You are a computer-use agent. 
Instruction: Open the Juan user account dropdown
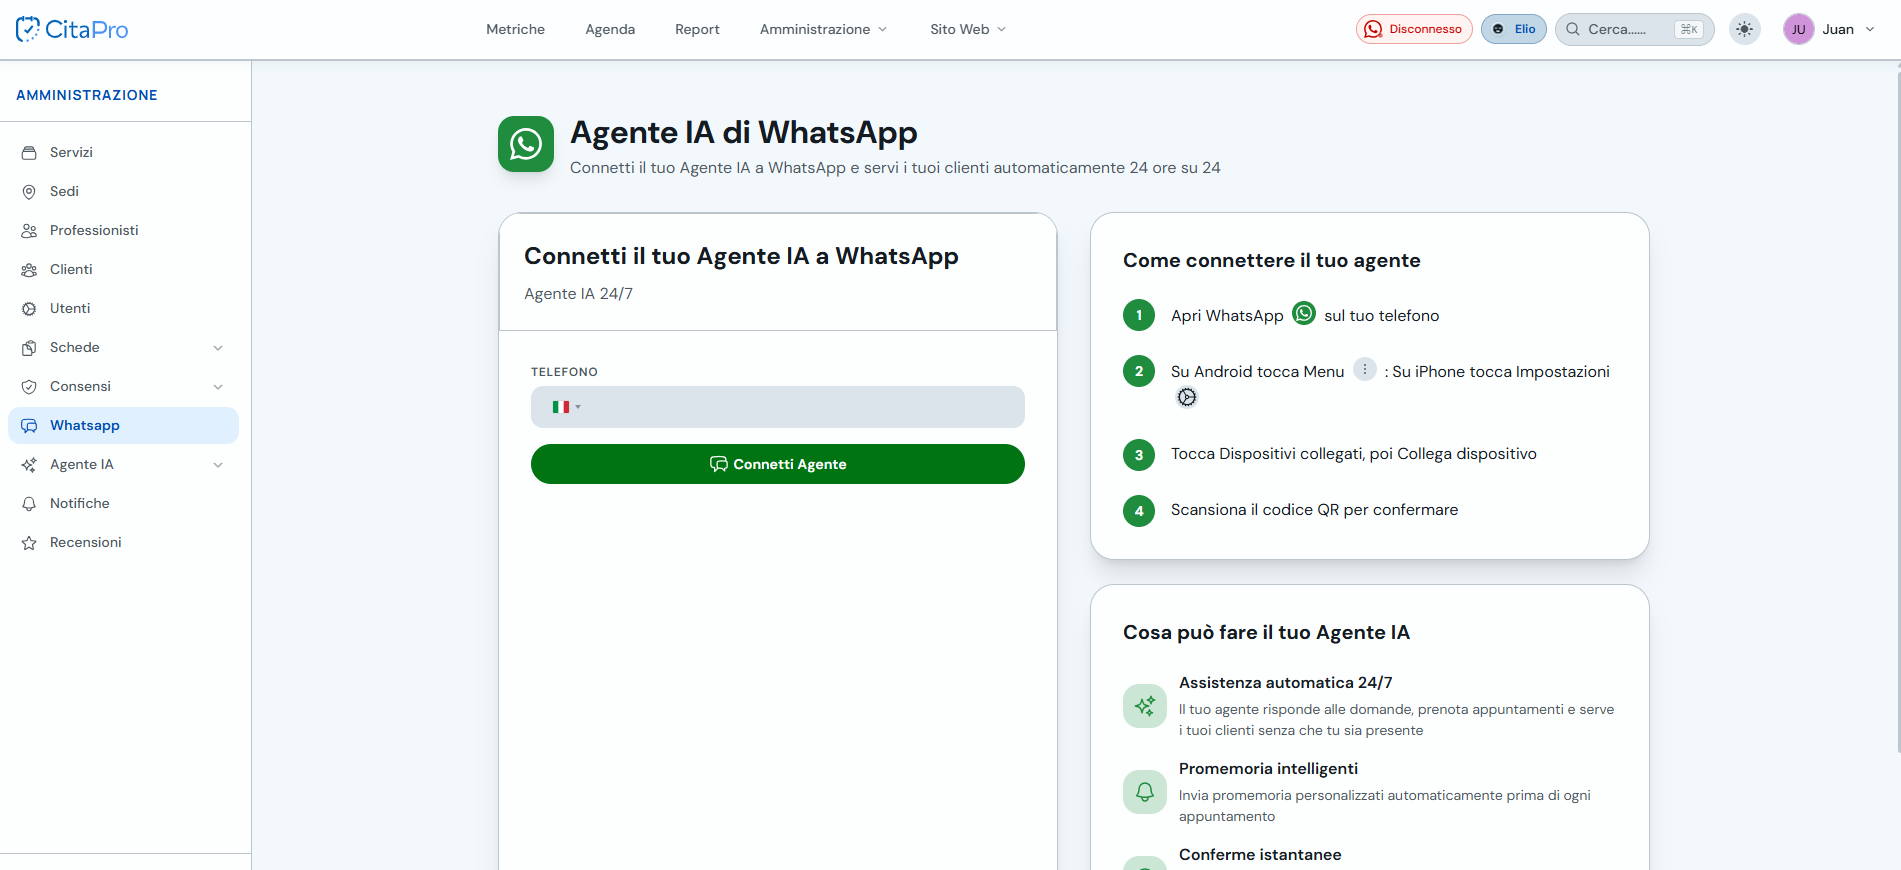pyautogui.click(x=1829, y=29)
